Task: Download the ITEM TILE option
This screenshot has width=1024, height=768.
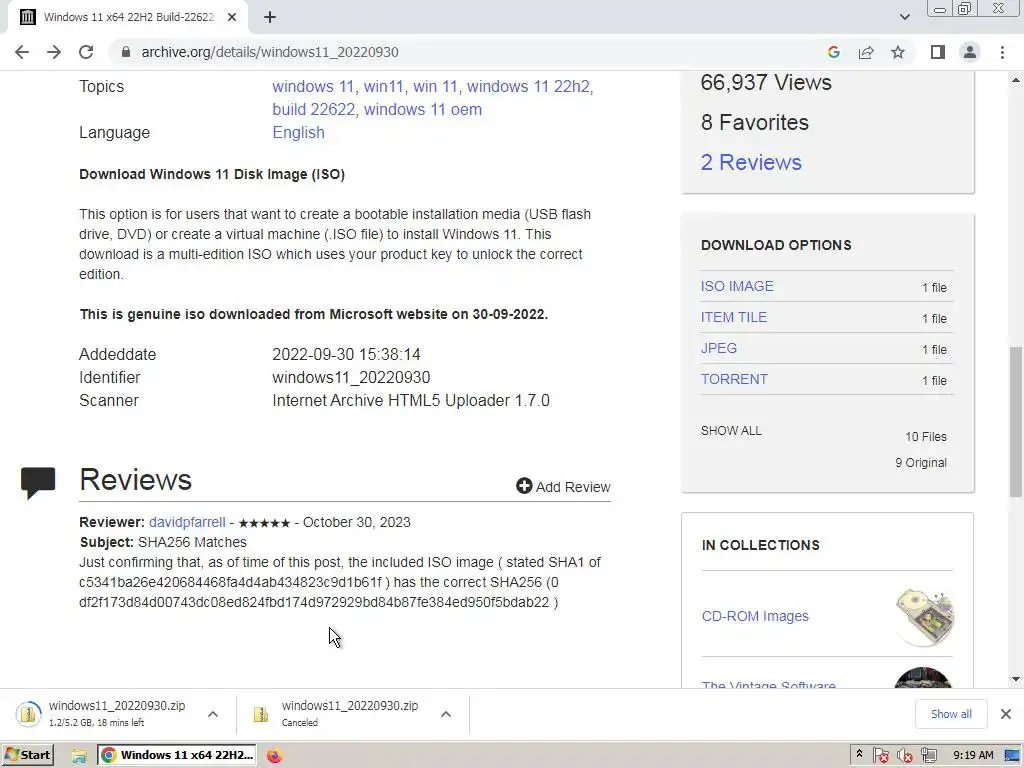Action: (733, 317)
